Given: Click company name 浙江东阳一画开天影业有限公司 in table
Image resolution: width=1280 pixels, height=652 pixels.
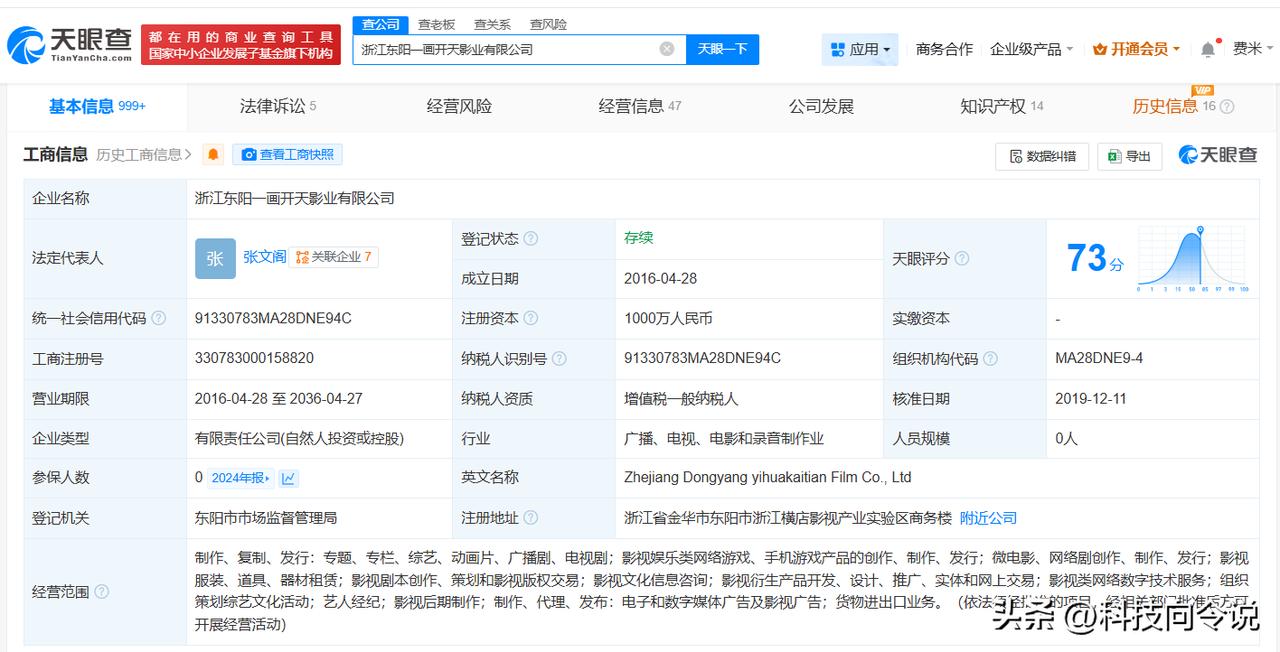Looking at the screenshot, I should pos(295,198).
